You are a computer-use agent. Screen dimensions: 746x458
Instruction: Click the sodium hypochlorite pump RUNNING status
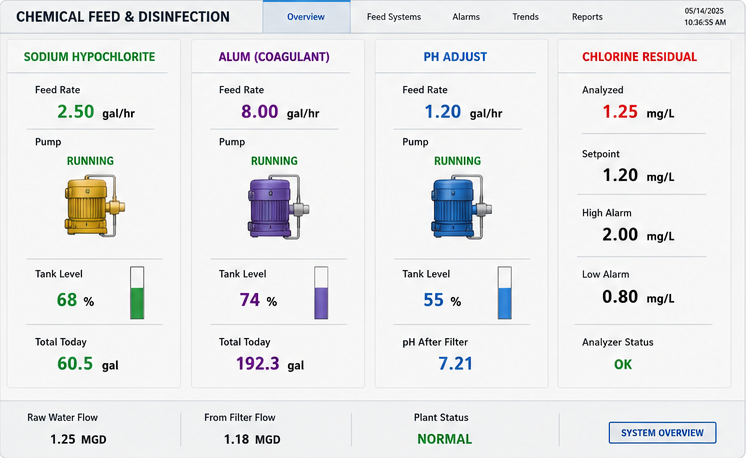tap(90, 161)
